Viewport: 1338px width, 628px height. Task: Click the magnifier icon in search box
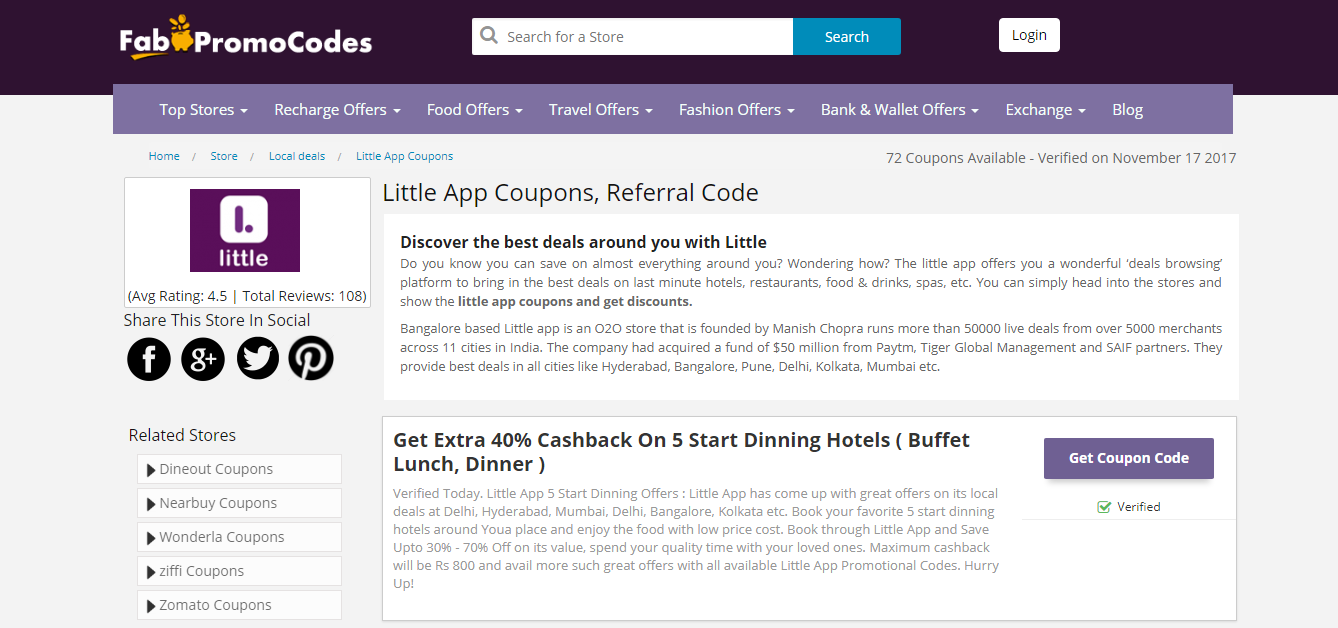[489, 36]
